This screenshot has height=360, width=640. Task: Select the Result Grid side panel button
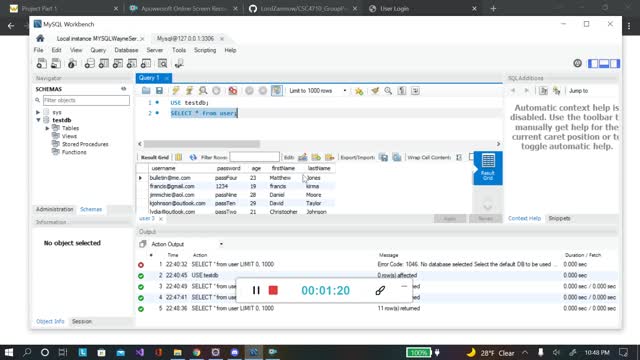pos(488,168)
